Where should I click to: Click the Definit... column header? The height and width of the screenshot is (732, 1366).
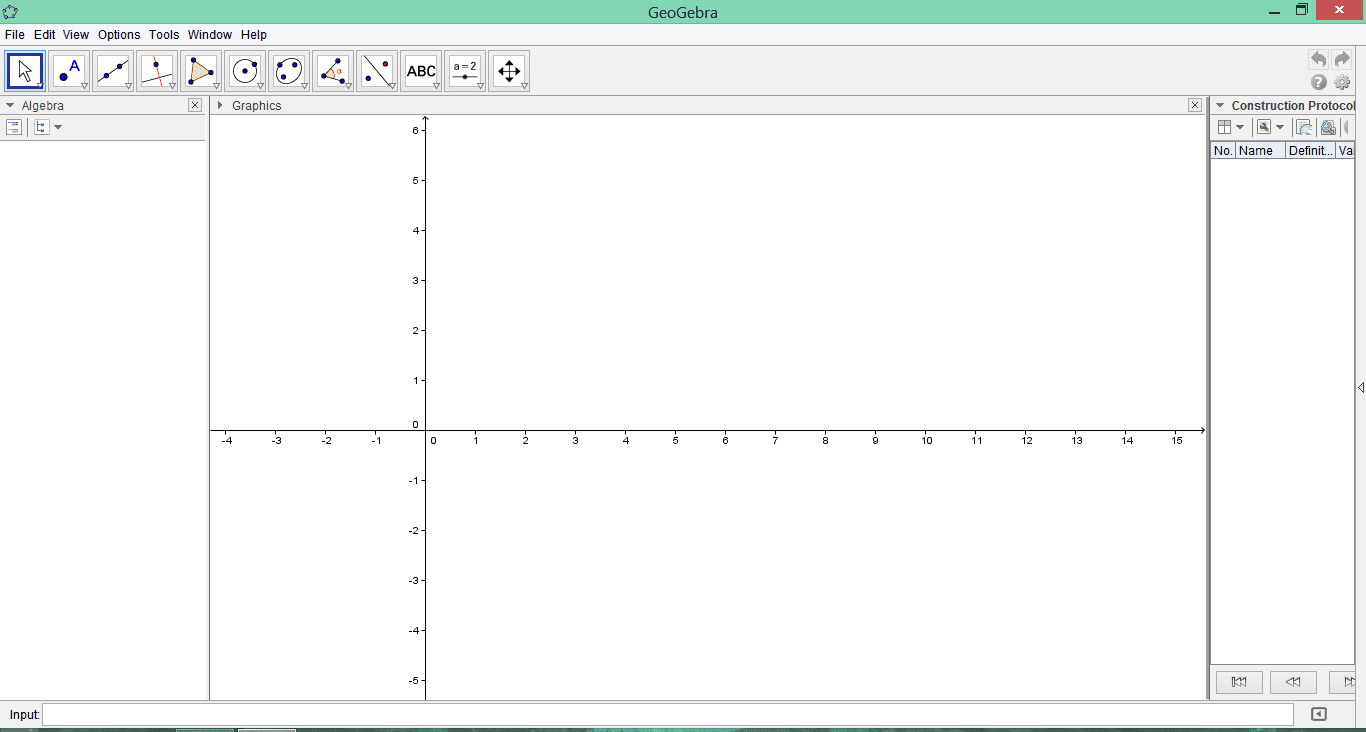coord(1310,151)
